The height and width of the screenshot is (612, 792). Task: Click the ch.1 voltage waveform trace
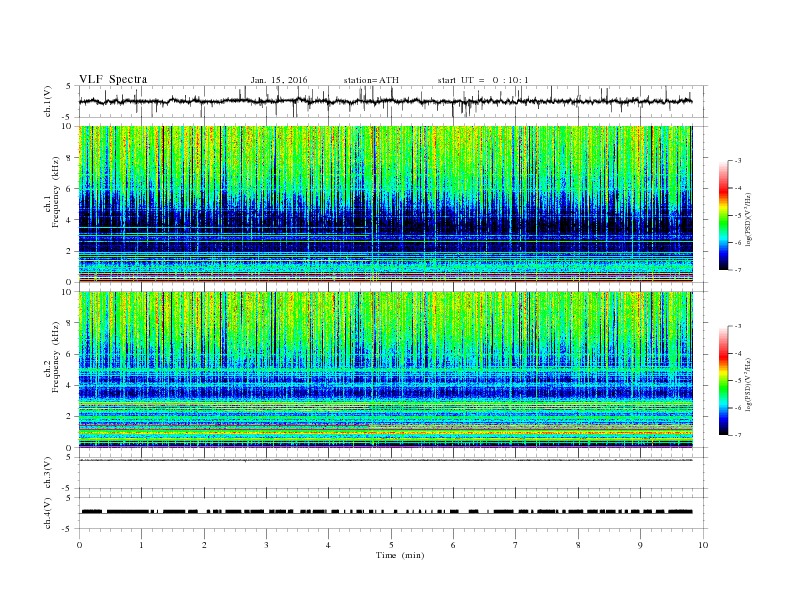click(x=385, y=101)
